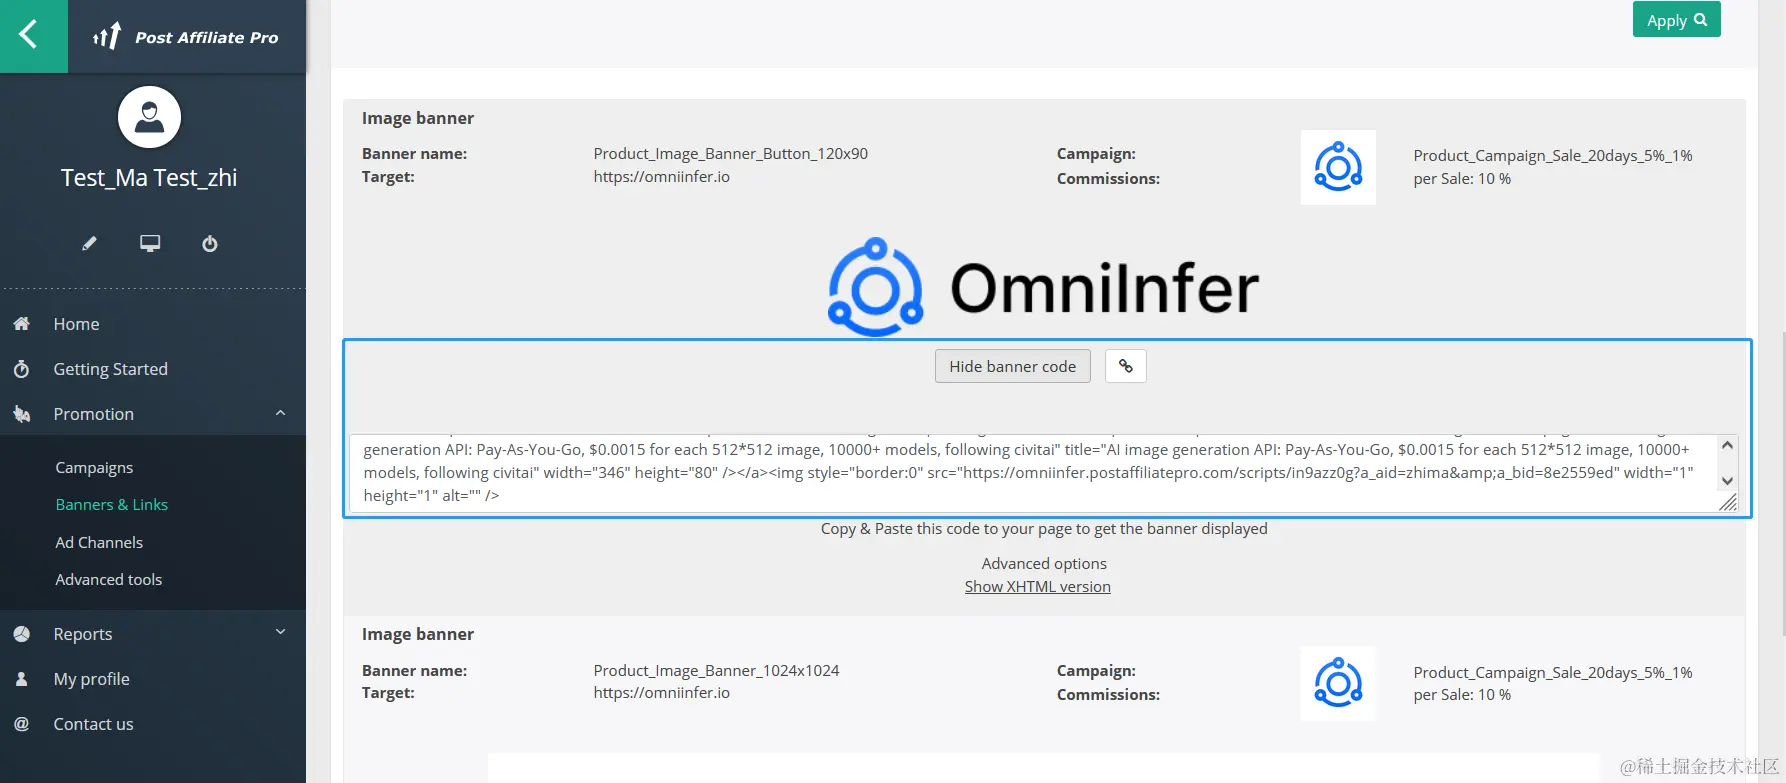Click the pencil edit profile icon
The height and width of the screenshot is (783, 1786).
89,243
